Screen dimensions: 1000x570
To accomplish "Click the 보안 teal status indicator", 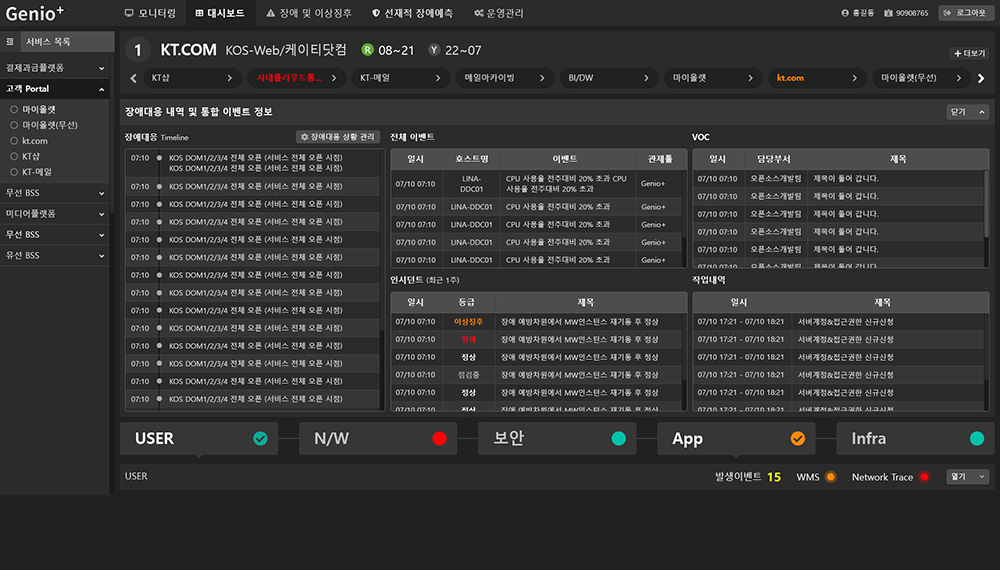I will coord(619,439).
